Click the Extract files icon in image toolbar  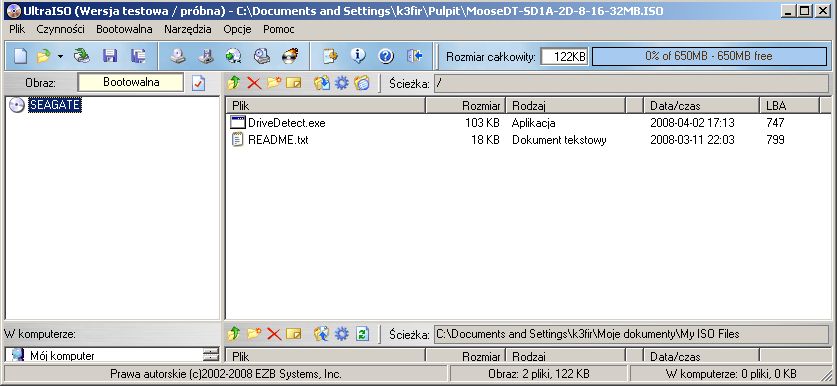(321, 83)
